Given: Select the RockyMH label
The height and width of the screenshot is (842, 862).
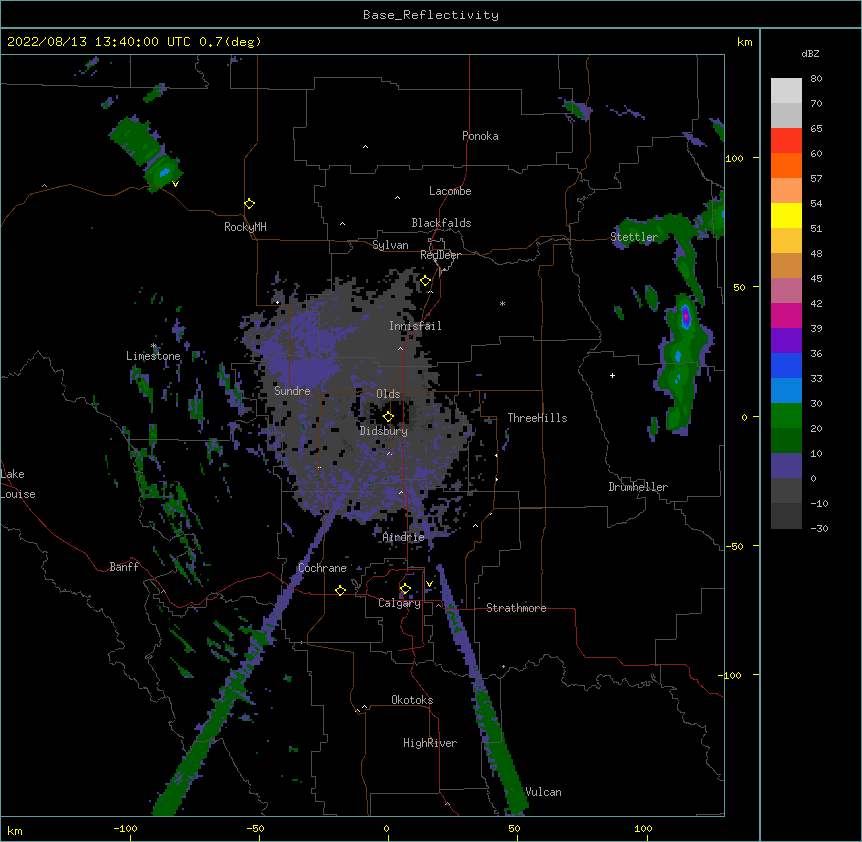Looking at the screenshot, I should pos(245,227).
